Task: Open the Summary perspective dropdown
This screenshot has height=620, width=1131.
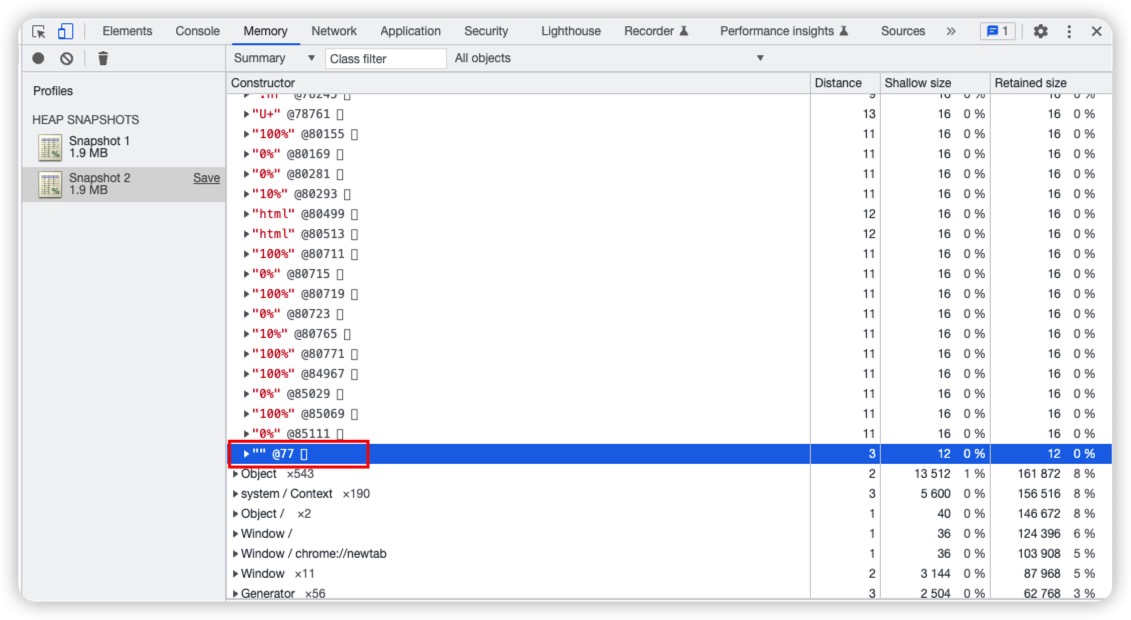Action: tap(274, 59)
